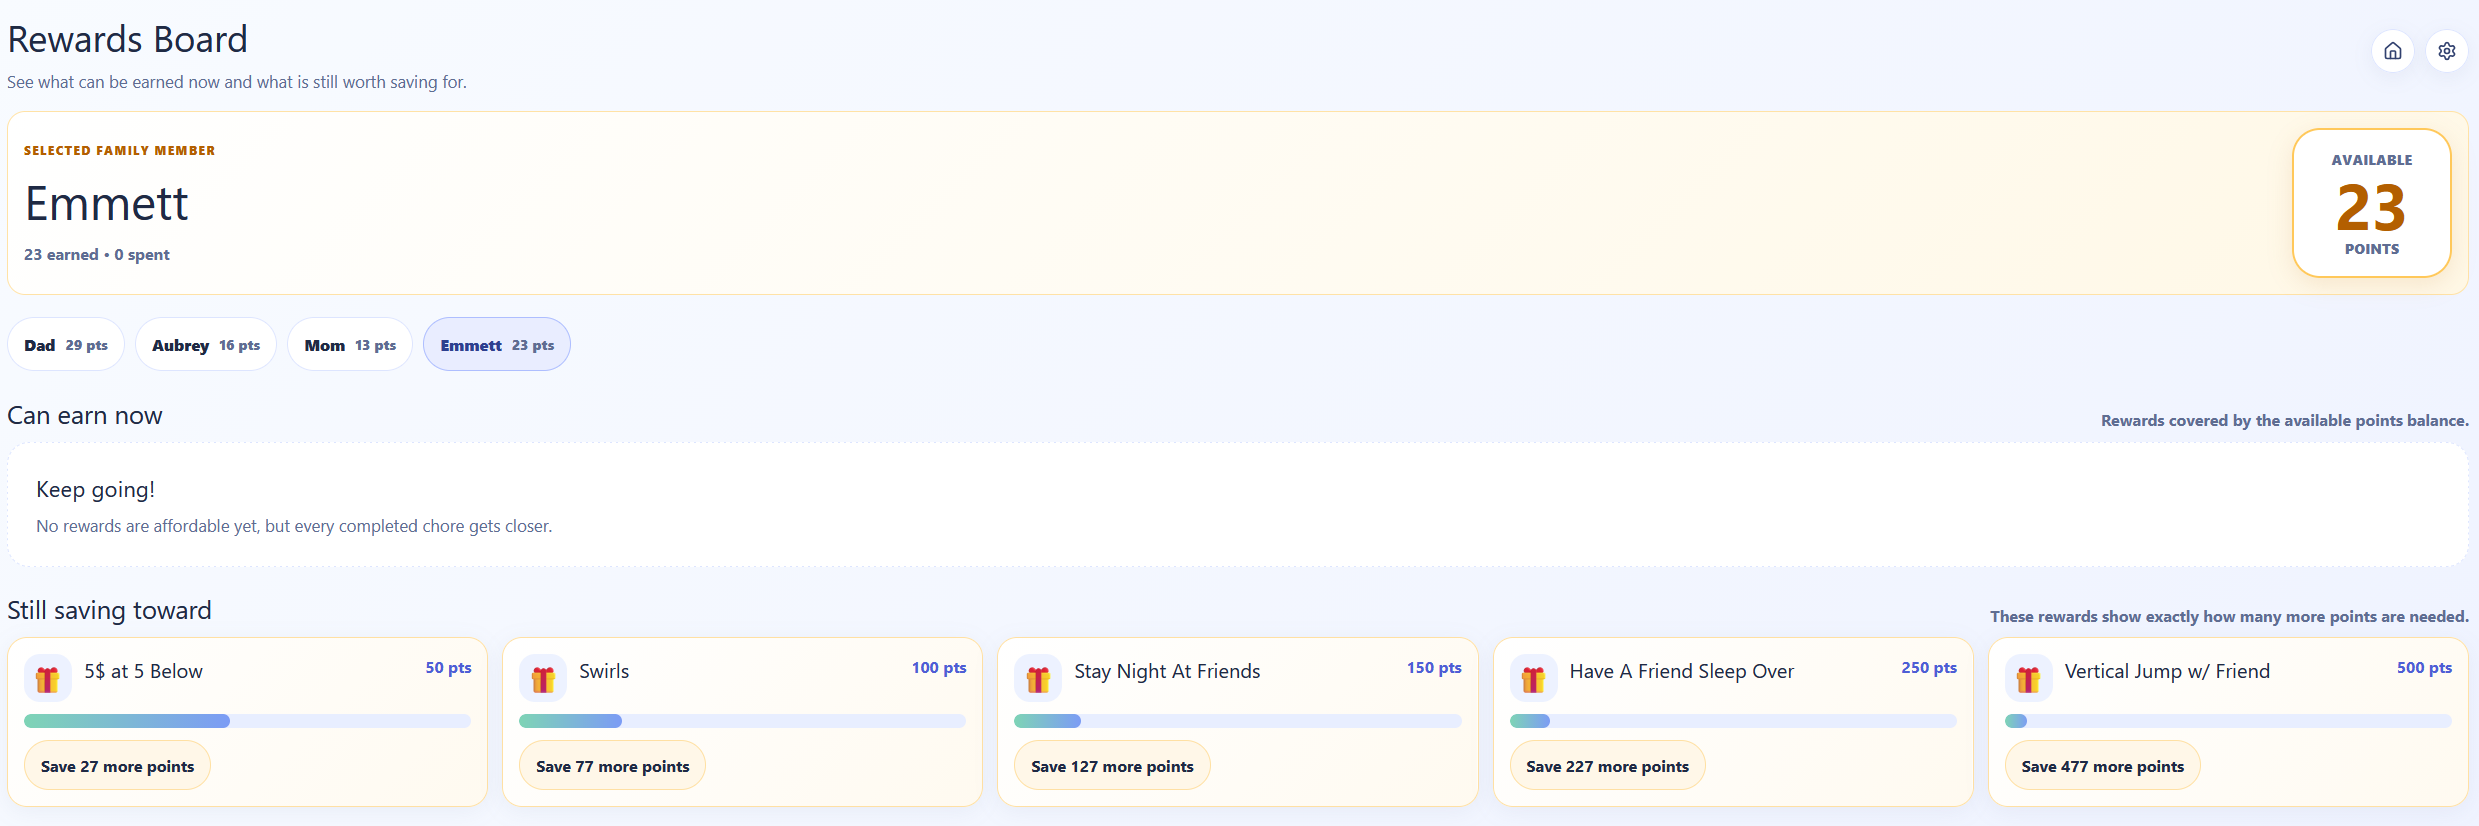Screen dimensions: 2479x826
Task: Click Save 477 more points pill
Action: click(2102, 766)
